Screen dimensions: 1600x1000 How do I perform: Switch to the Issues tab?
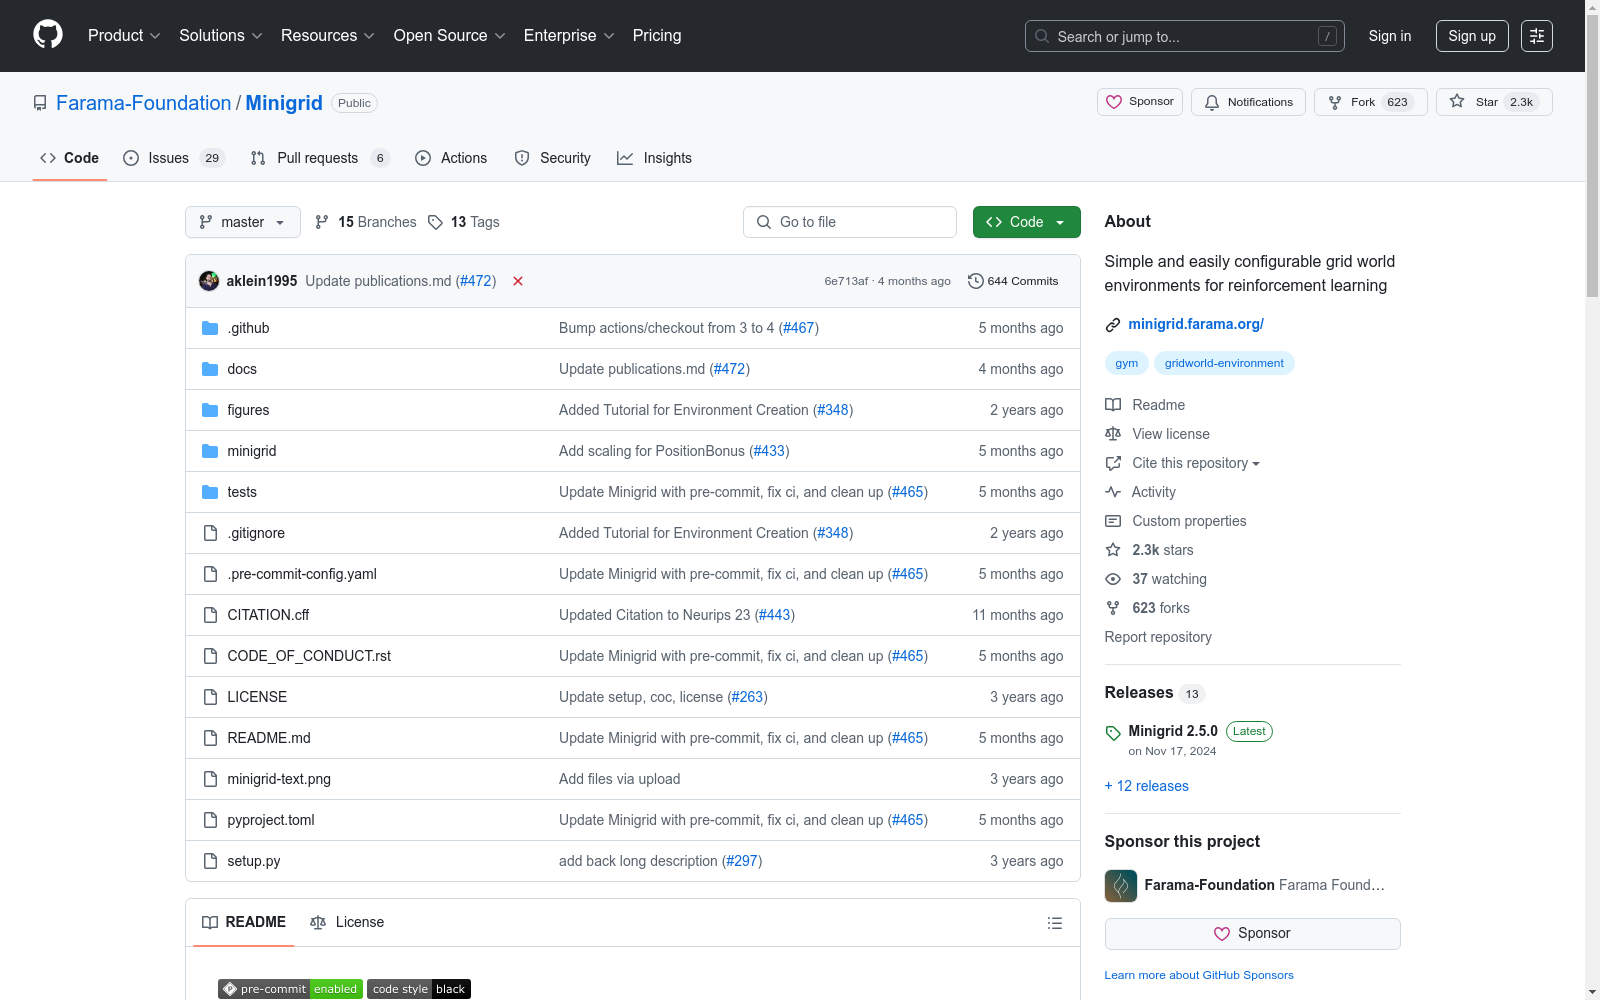(174, 158)
